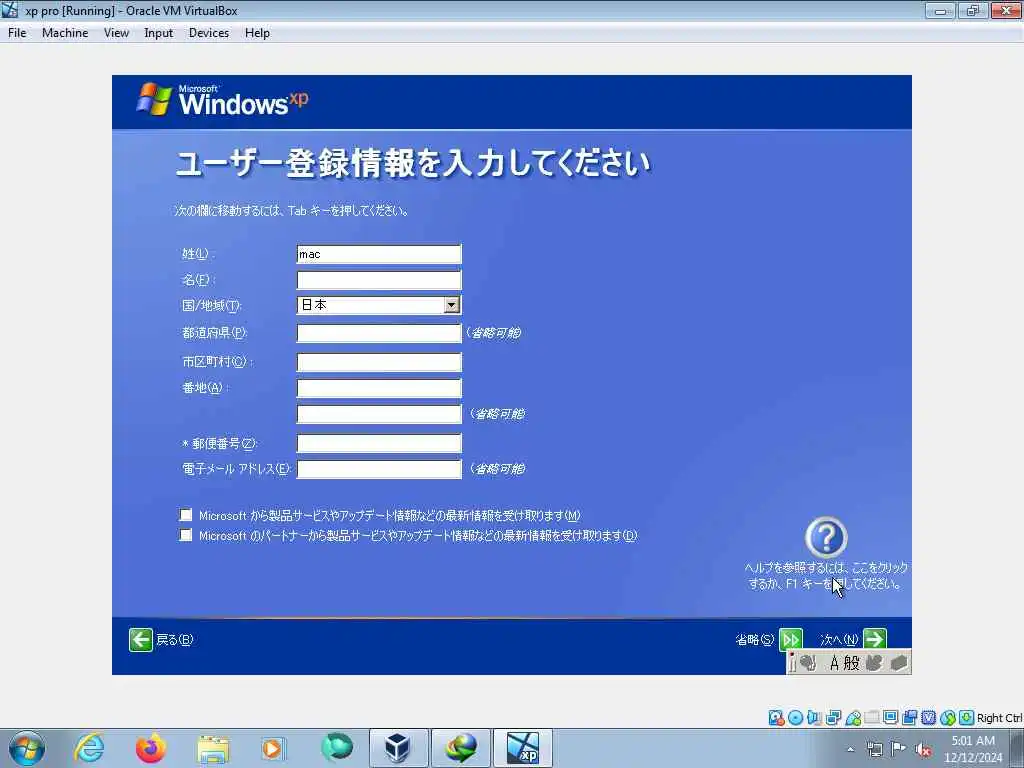The image size is (1024, 768).
Task: Click VirtualBox CPU virtualization status icon
Action: [928, 718]
